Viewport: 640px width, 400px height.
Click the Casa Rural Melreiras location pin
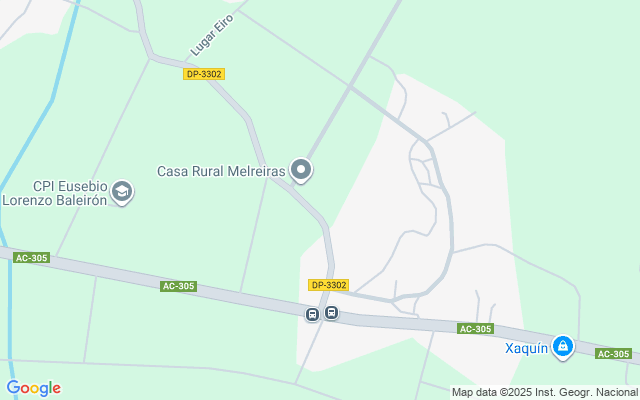click(x=301, y=170)
